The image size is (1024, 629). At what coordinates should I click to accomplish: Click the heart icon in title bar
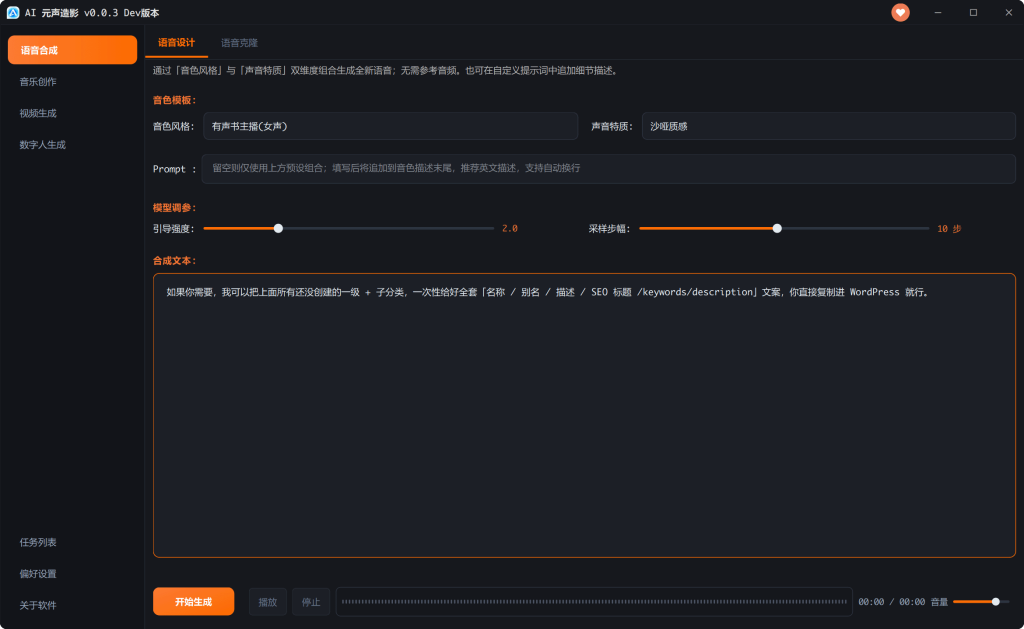900,12
